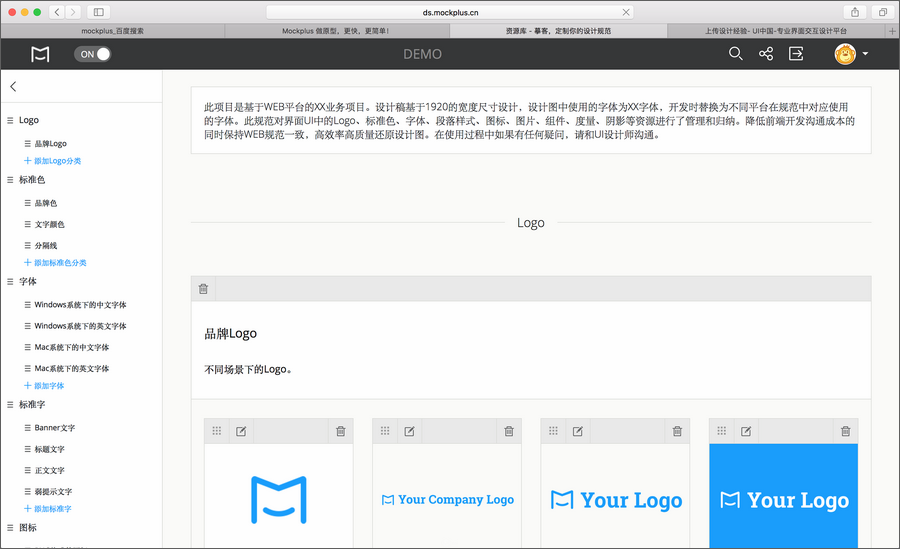This screenshot has height=549, width=900.
Task: Expand the dropdown arrow beside avatar
Action: (x=865, y=53)
